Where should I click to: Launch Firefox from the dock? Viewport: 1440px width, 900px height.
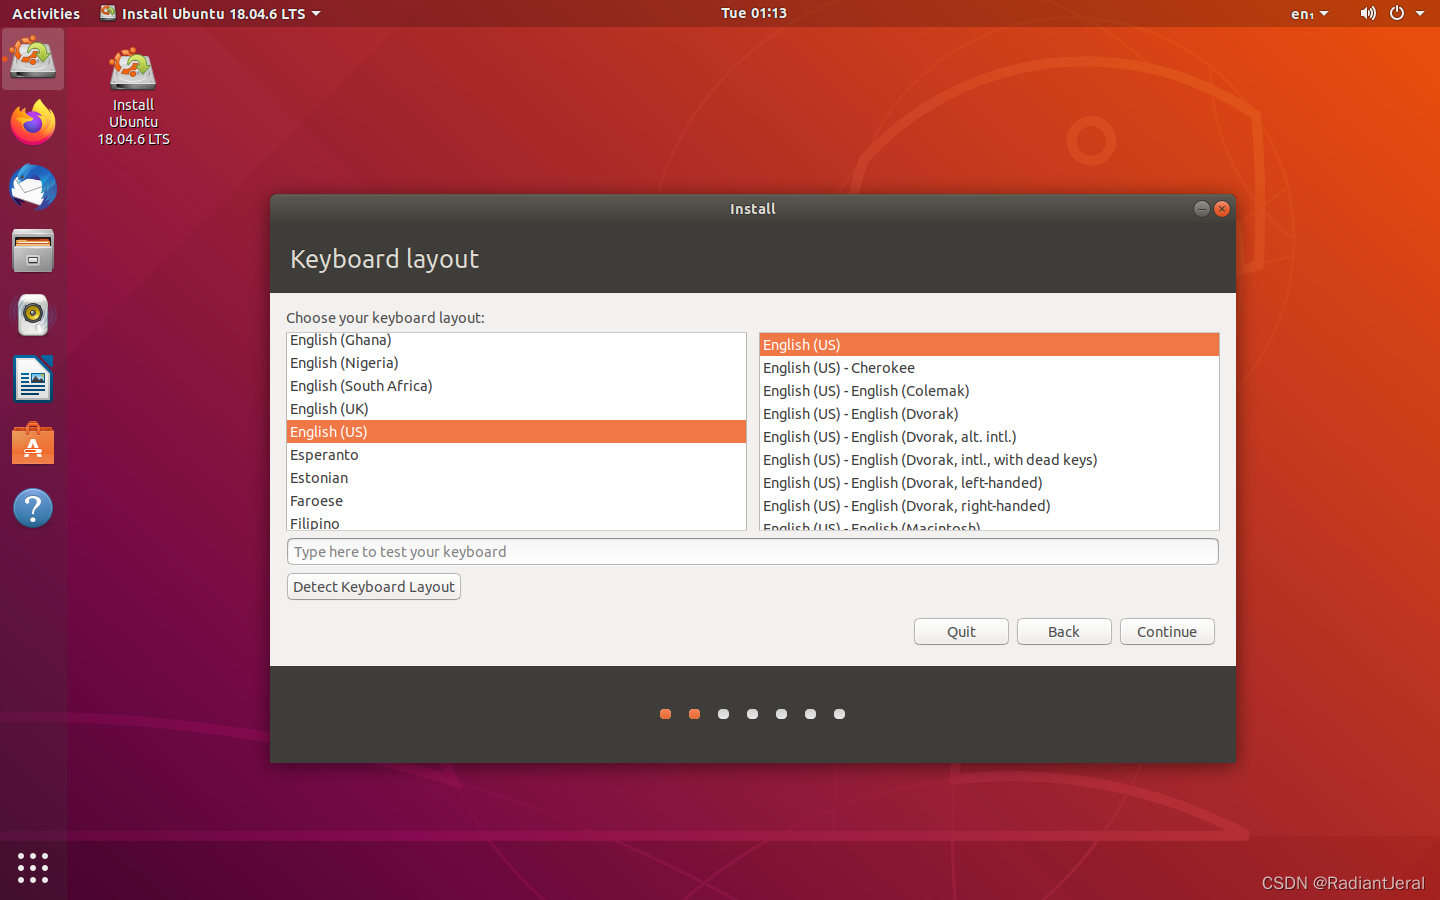coord(33,123)
